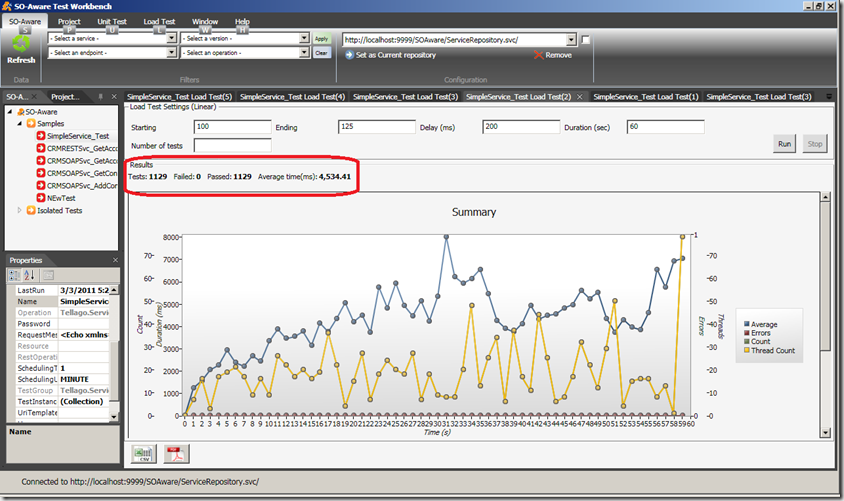Toggle checkbox next to repository URL
Image resolution: width=844 pixels, height=501 pixels.
point(586,39)
